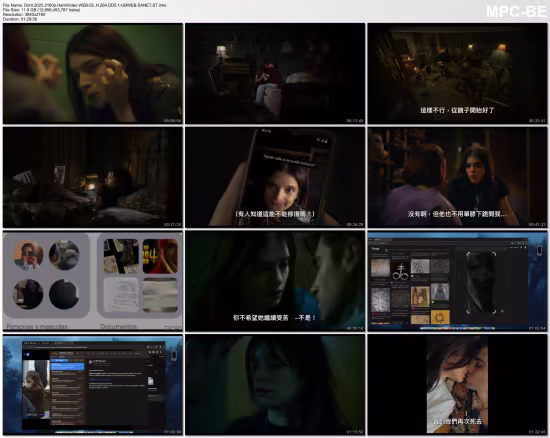Open the Personas y mascotas photo gallery thumbnail
The width and height of the screenshot is (550, 438).
[x=93, y=281]
